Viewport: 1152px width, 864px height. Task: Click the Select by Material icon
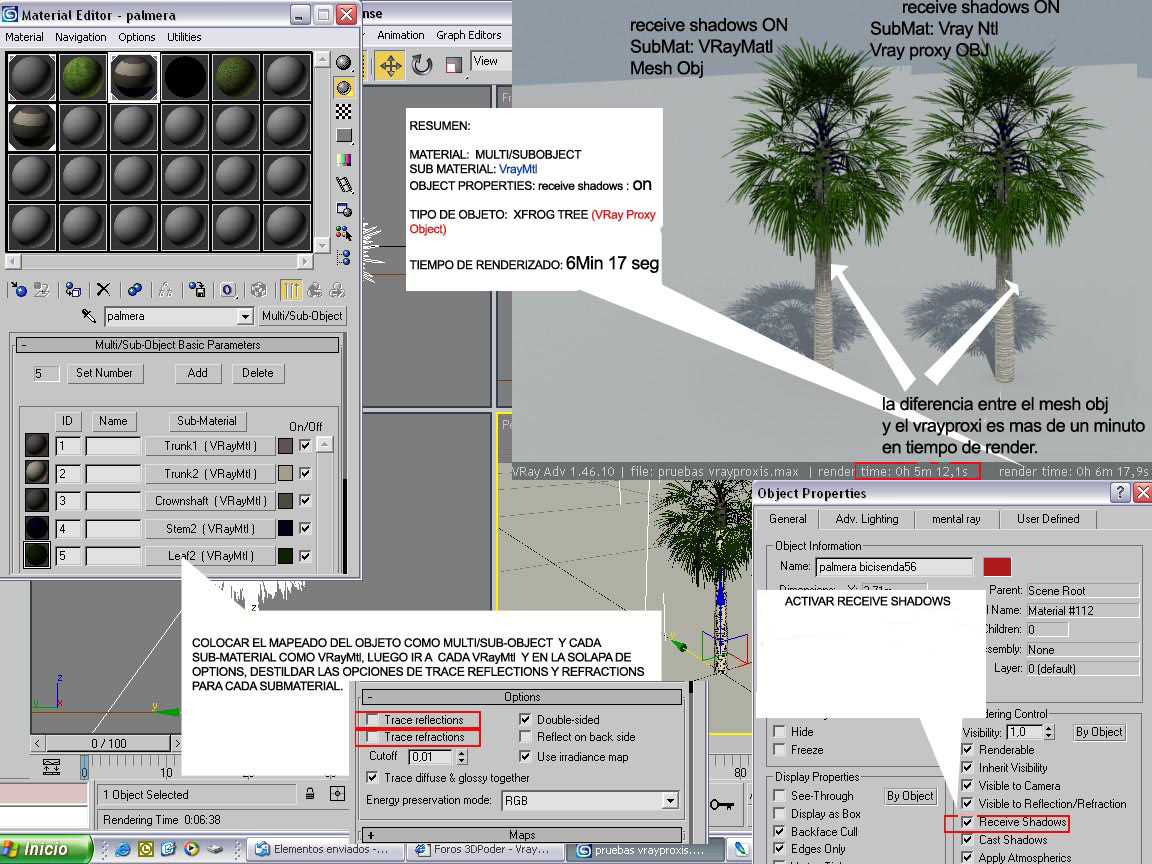343,234
